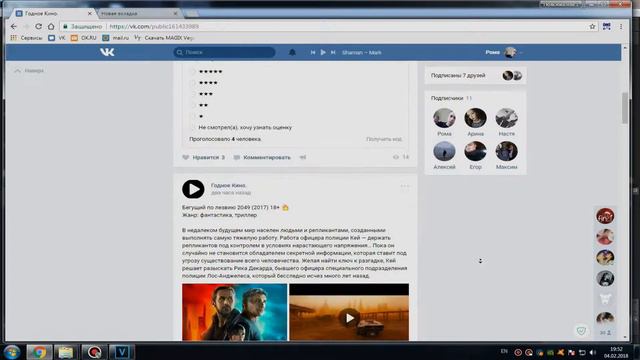This screenshot has width=640, height=360.
Task: Open subscriber Рома's avatar
Action: 444,118
